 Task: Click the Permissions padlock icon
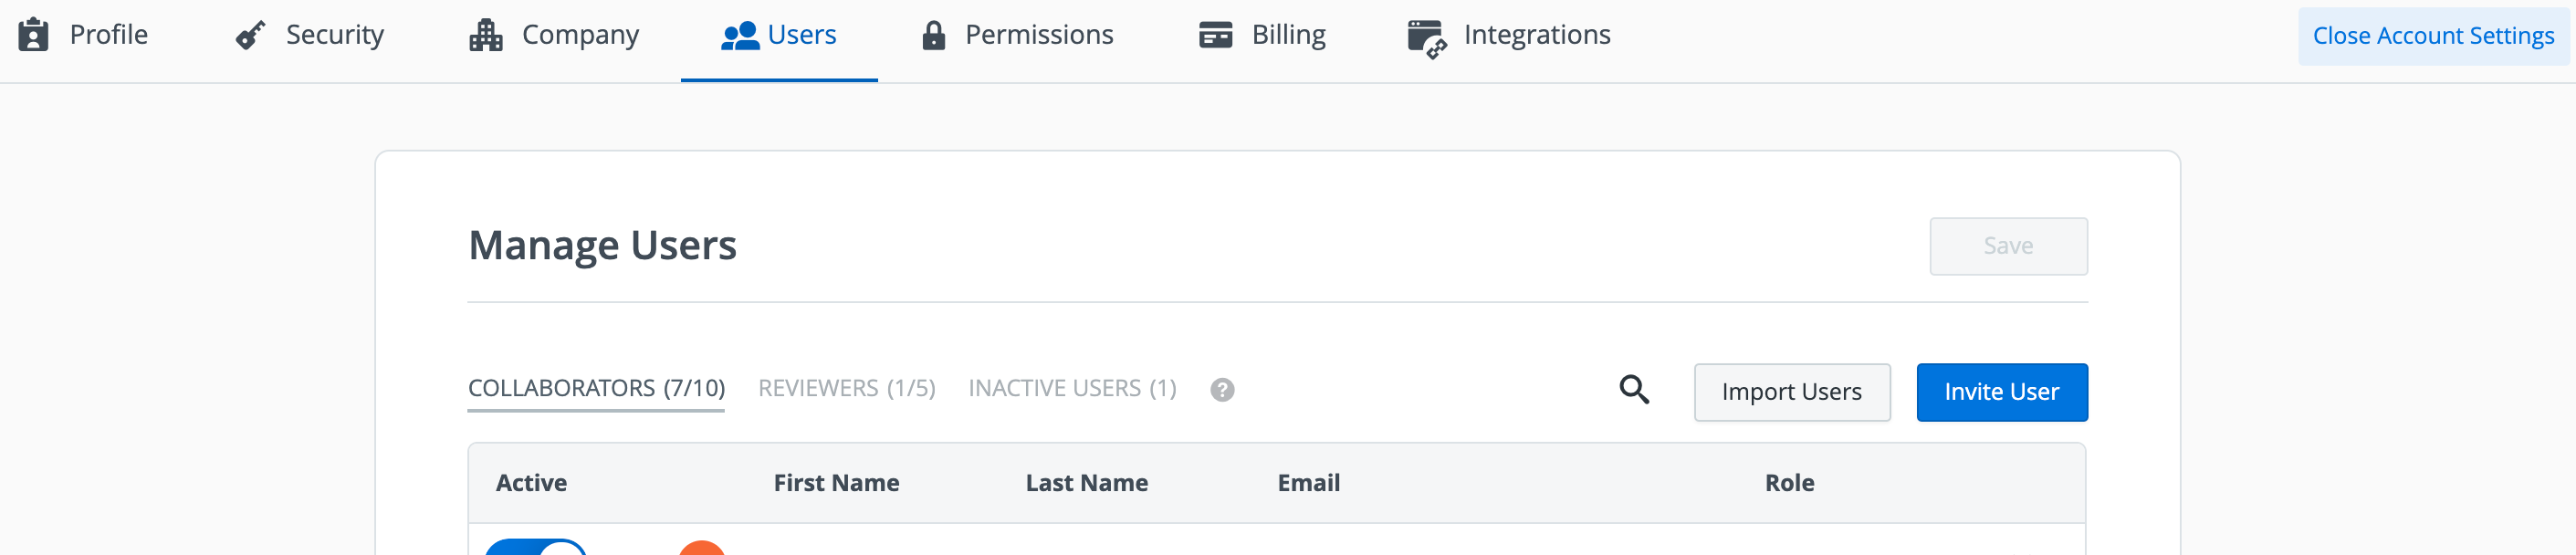(x=934, y=35)
